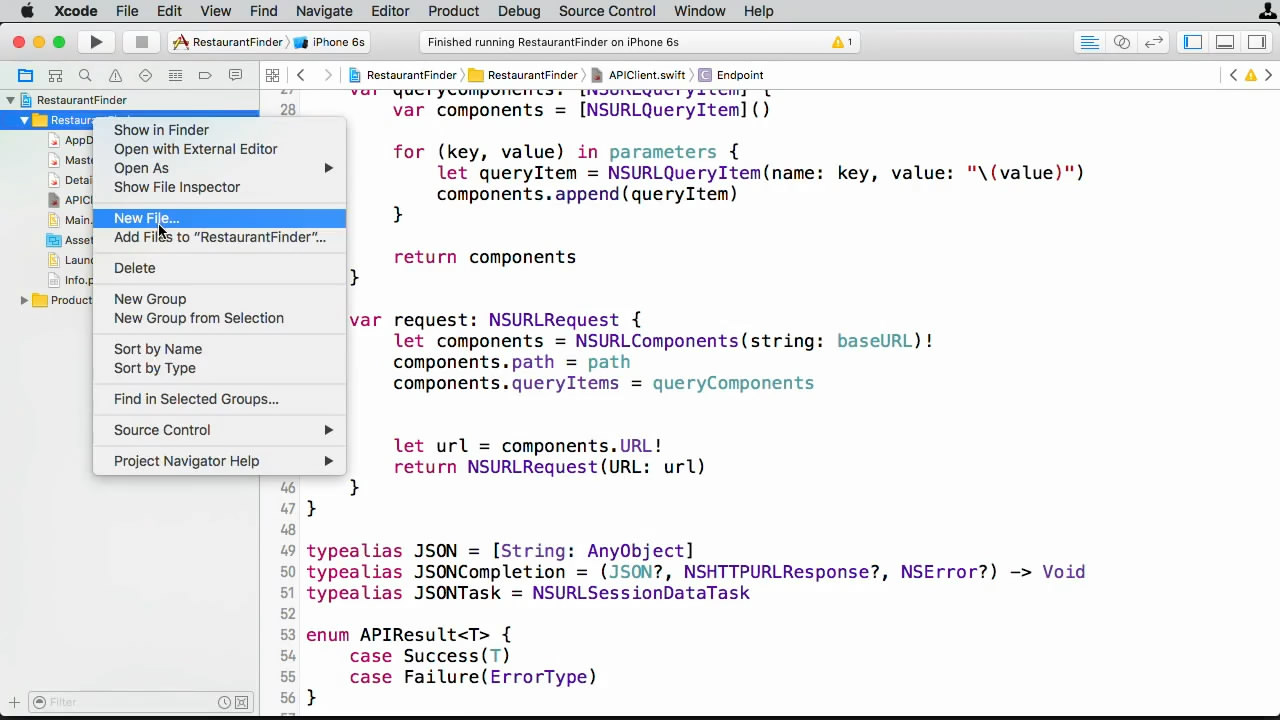Click the add plus button in navigator footer
This screenshot has height=720, width=1280.
pos(14,703)
